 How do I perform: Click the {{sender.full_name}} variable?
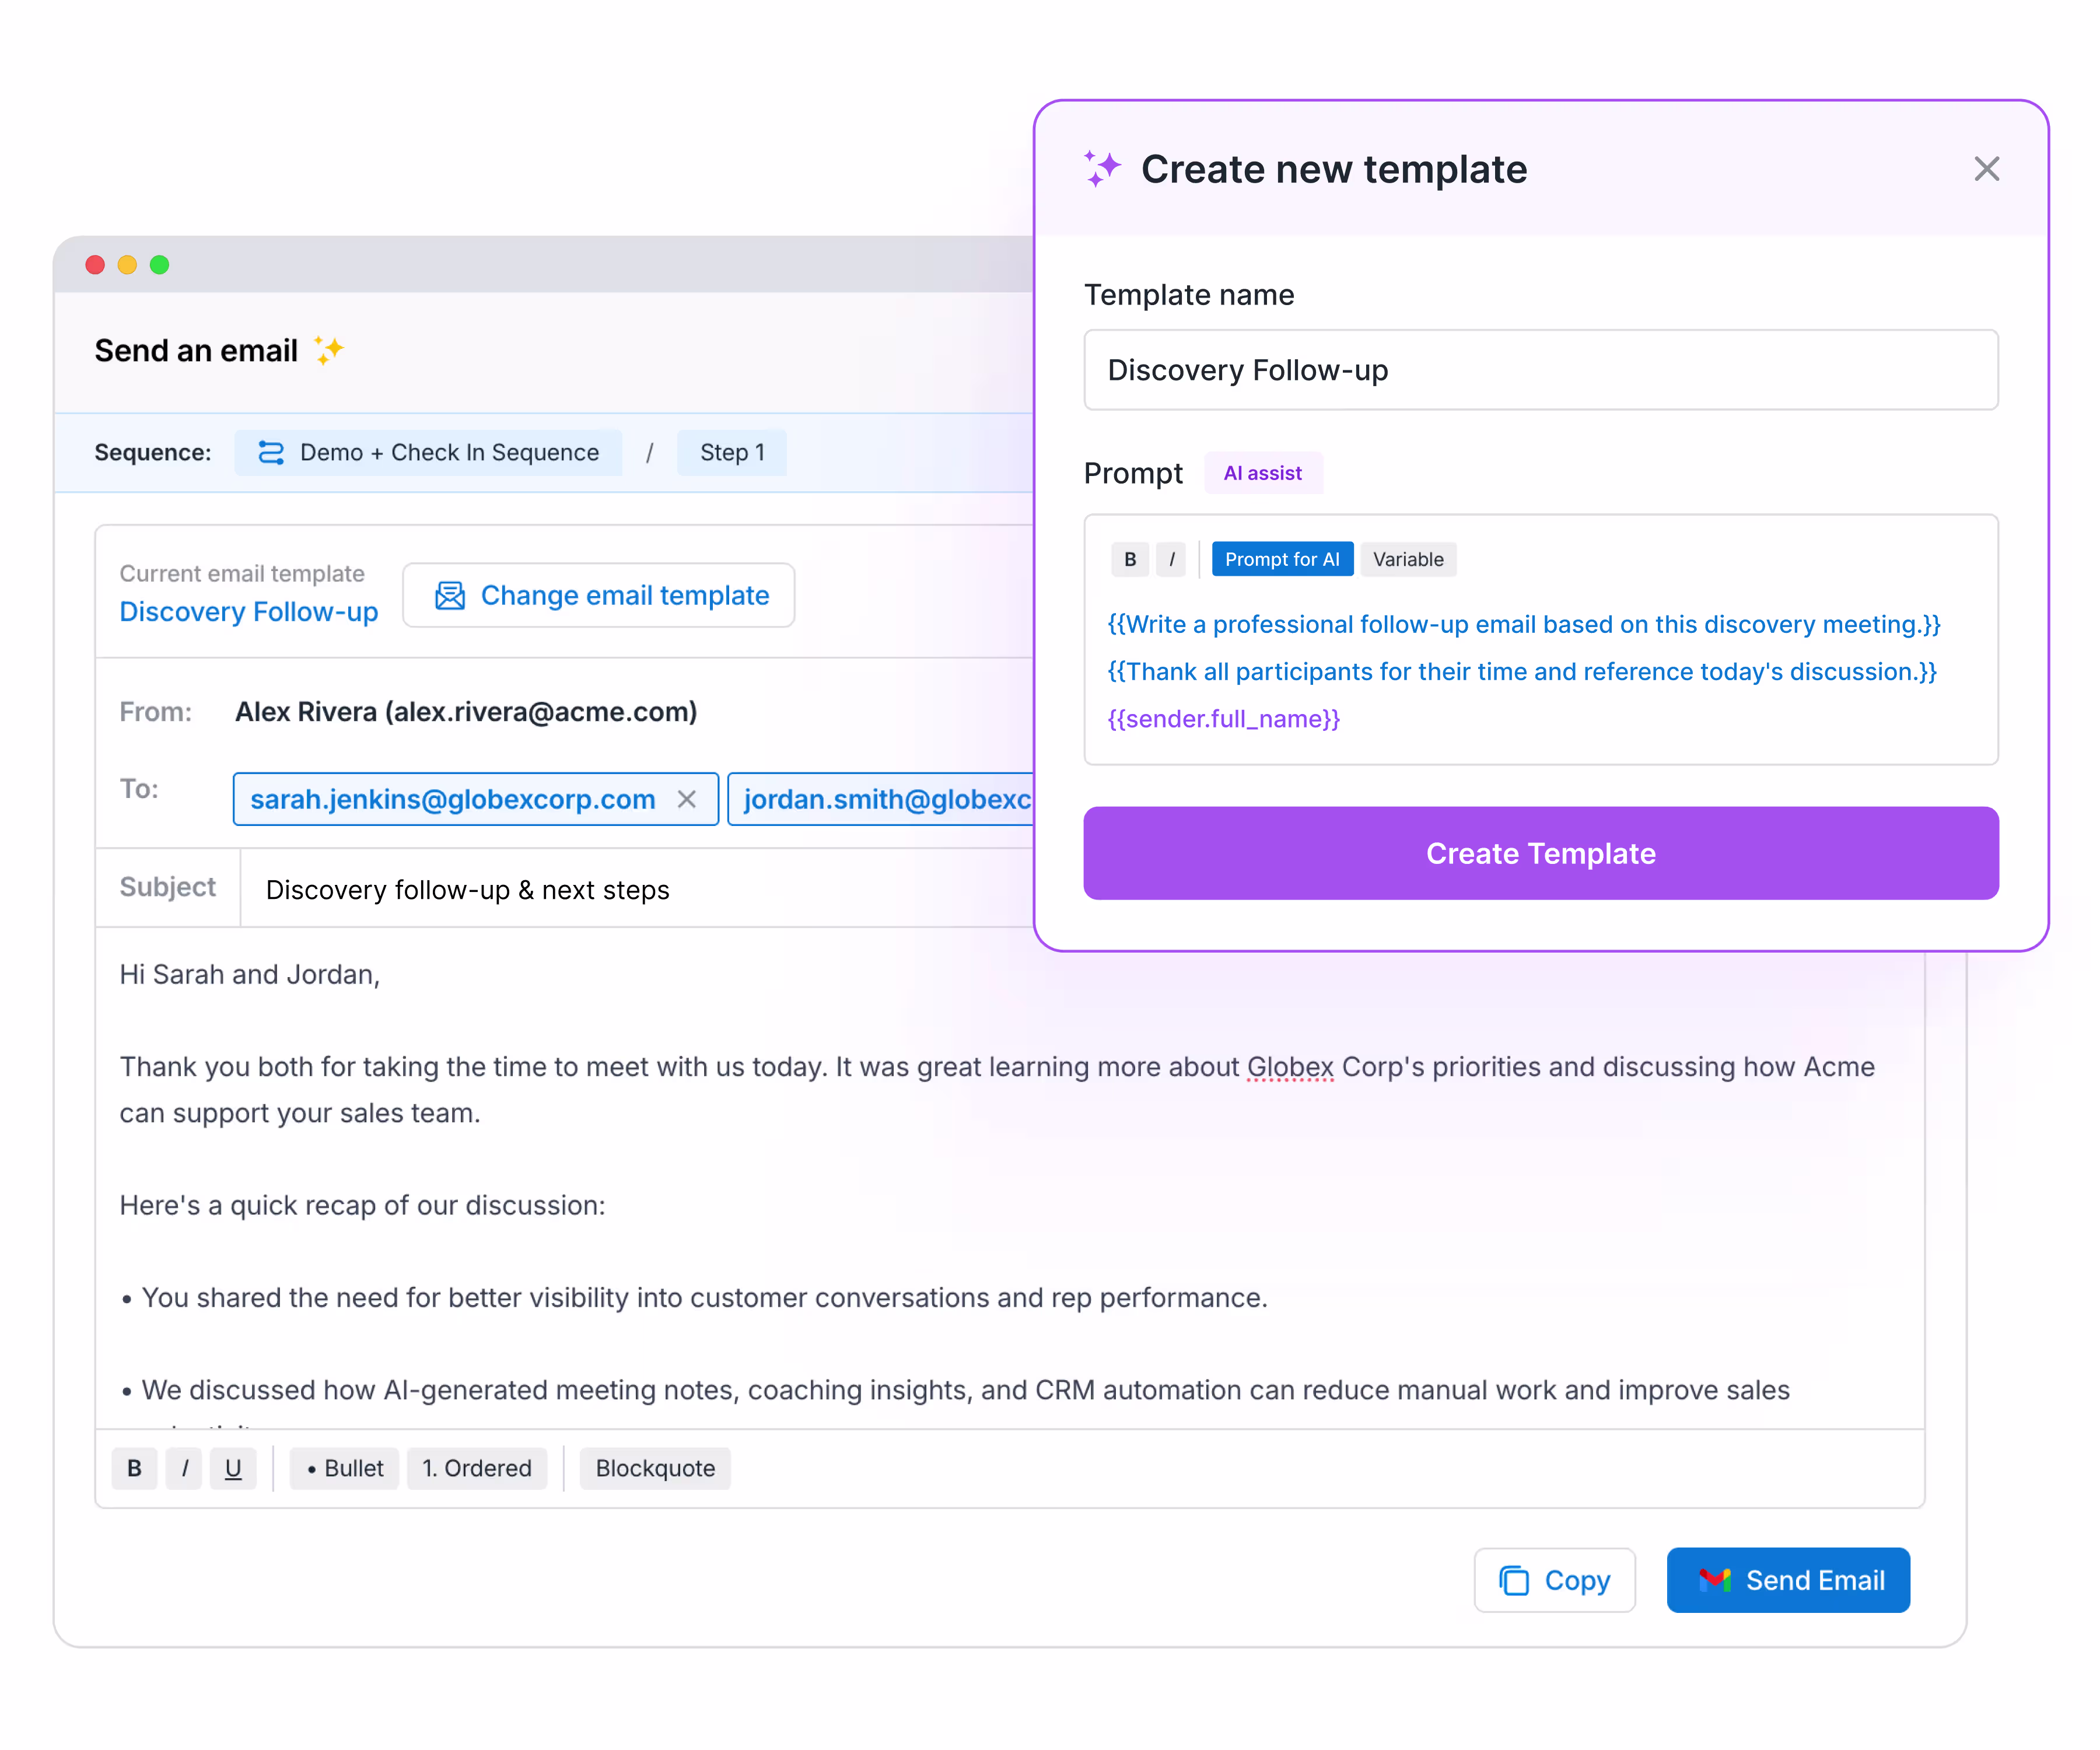[1223, 719]
